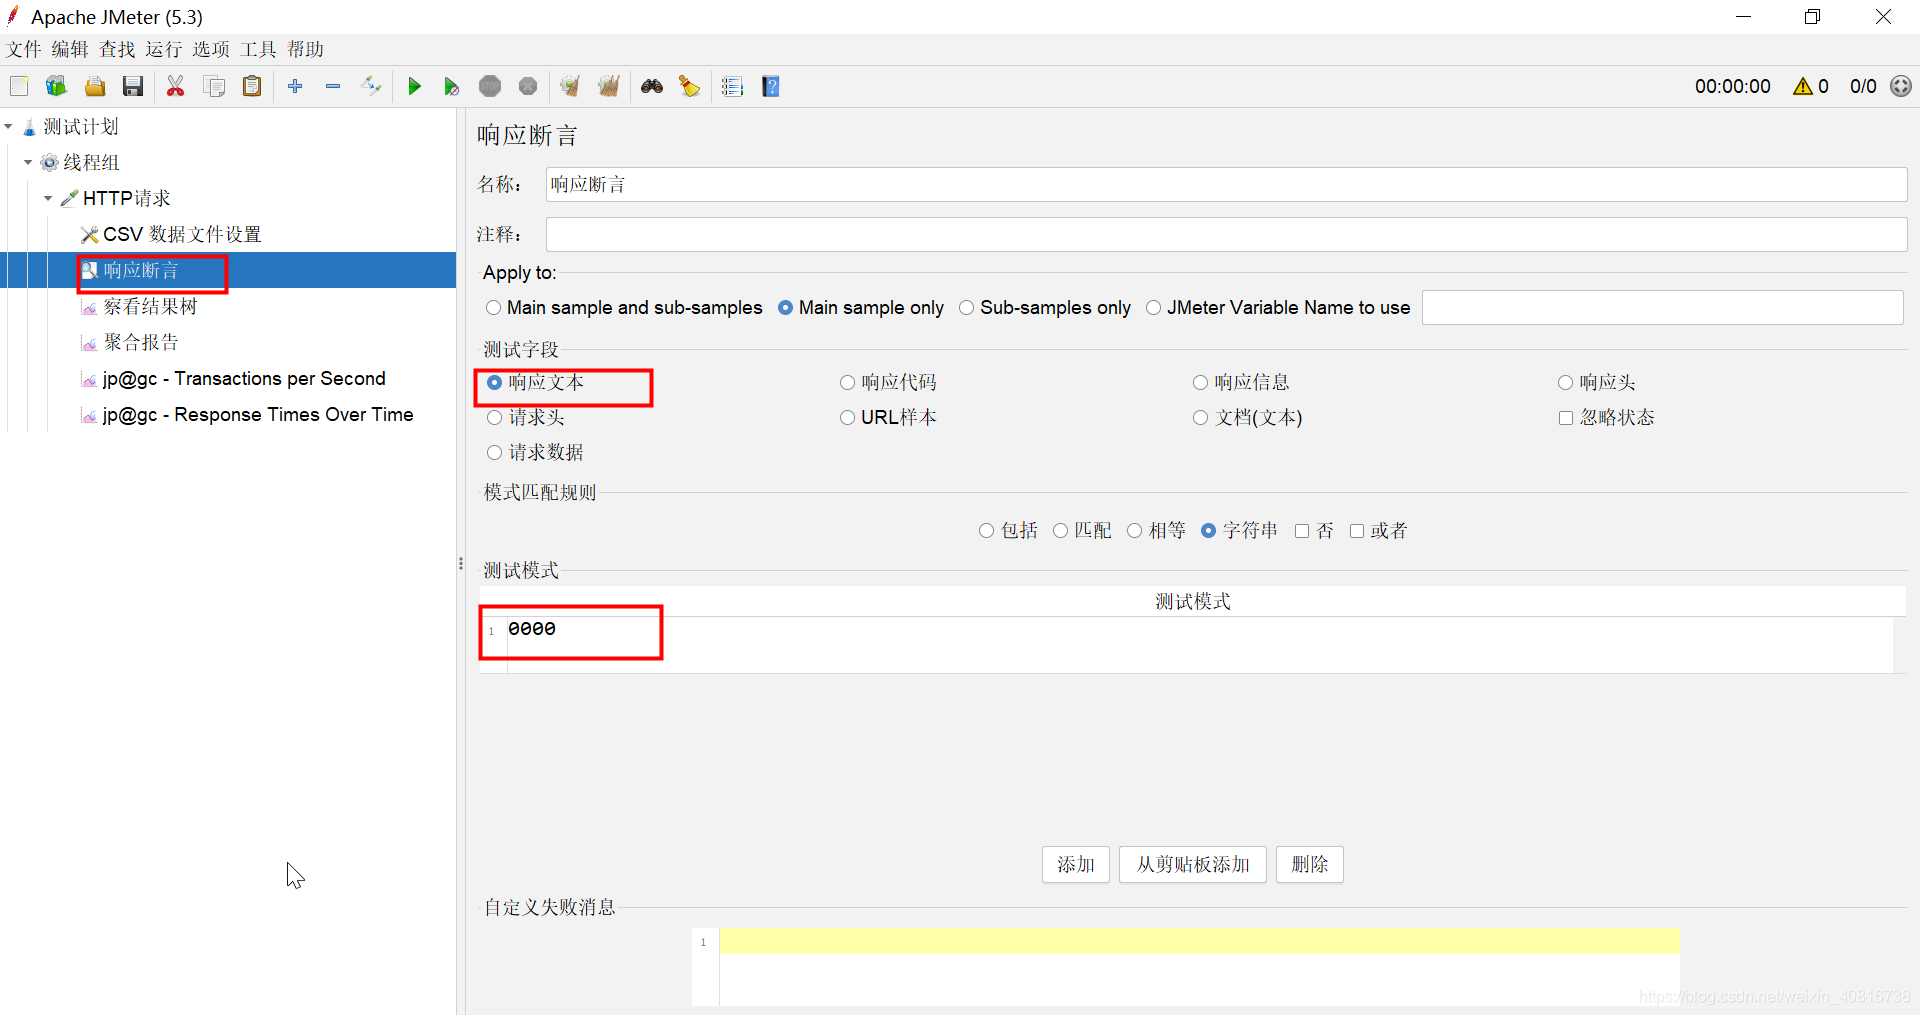Click the minus Collapse All icon
1920x1015 pixels.
pos(333,87)
